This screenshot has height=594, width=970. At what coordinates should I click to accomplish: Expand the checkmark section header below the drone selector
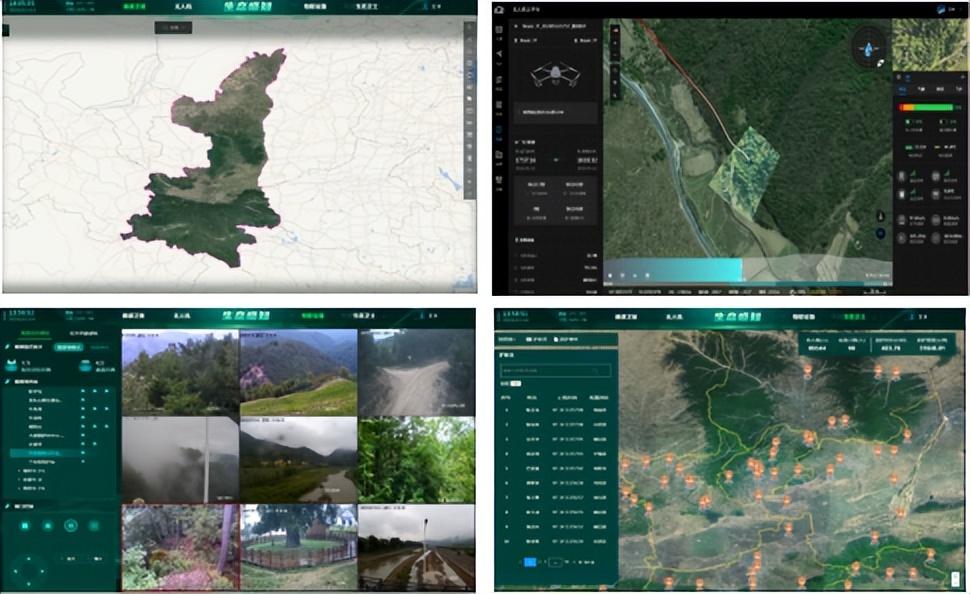point(526,142)
